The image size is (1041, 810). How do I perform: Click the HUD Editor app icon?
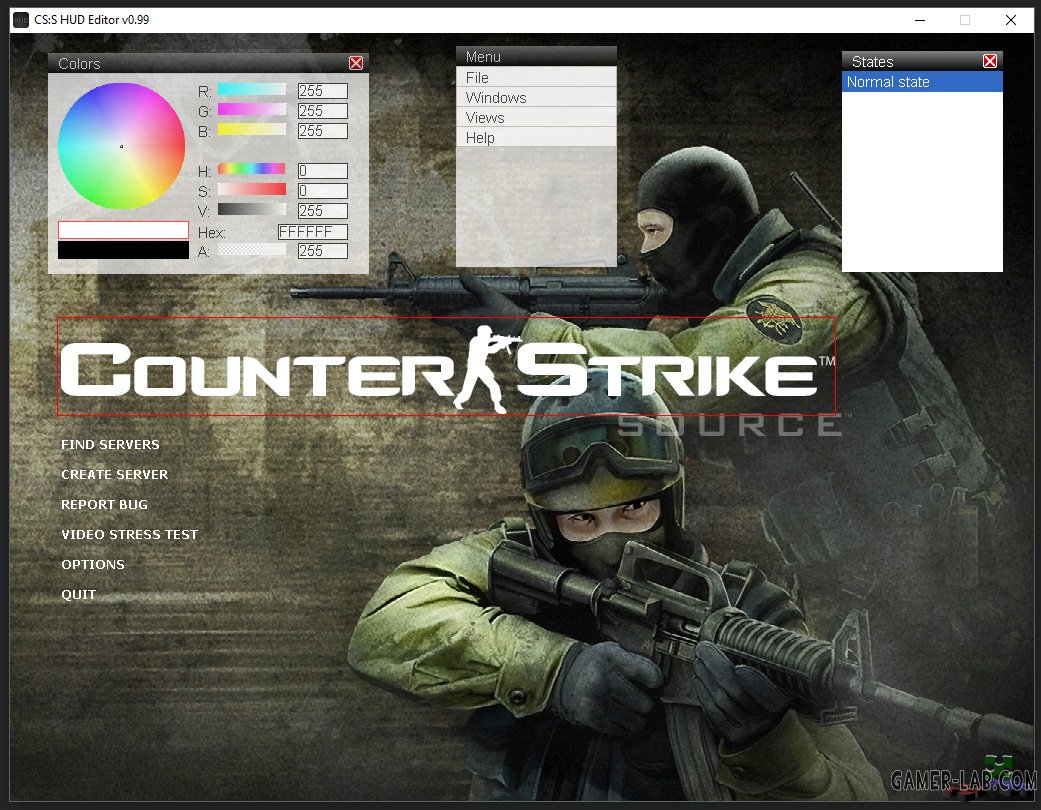pos(21,20)
